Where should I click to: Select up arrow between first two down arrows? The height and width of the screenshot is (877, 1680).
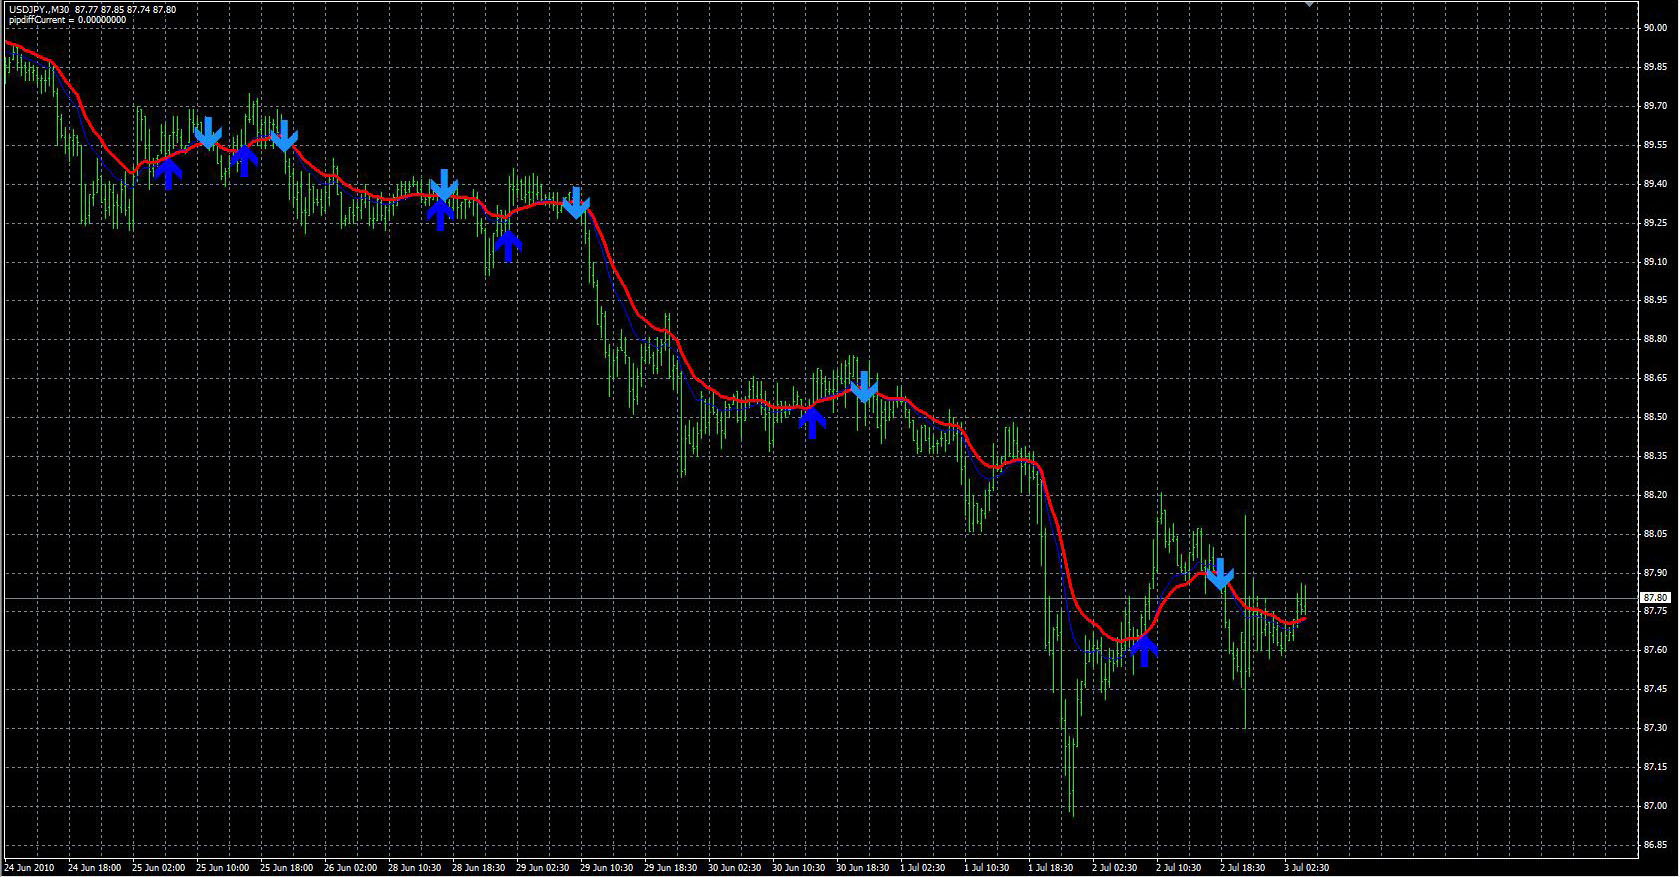[x=244, y=162]
